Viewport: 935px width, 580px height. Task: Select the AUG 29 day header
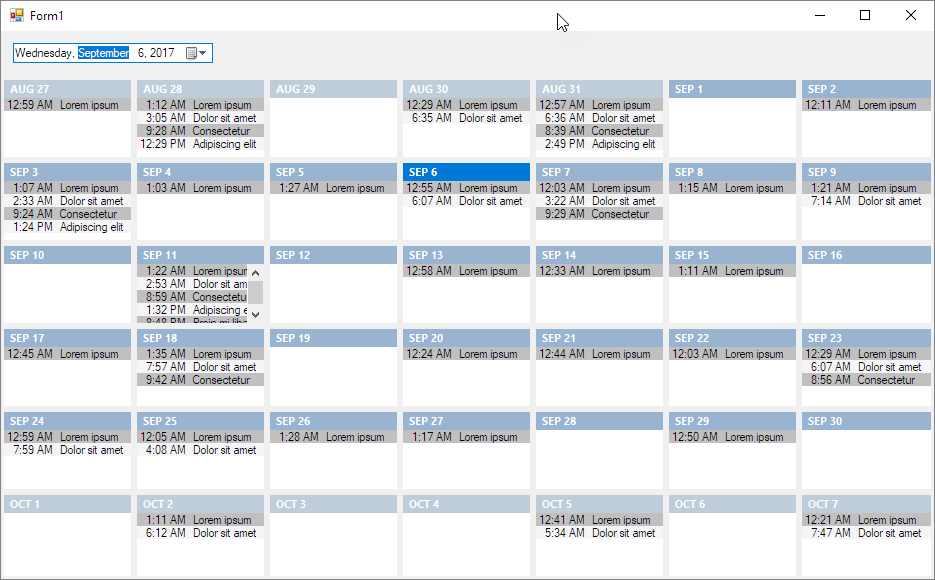(x=332, y=89)
